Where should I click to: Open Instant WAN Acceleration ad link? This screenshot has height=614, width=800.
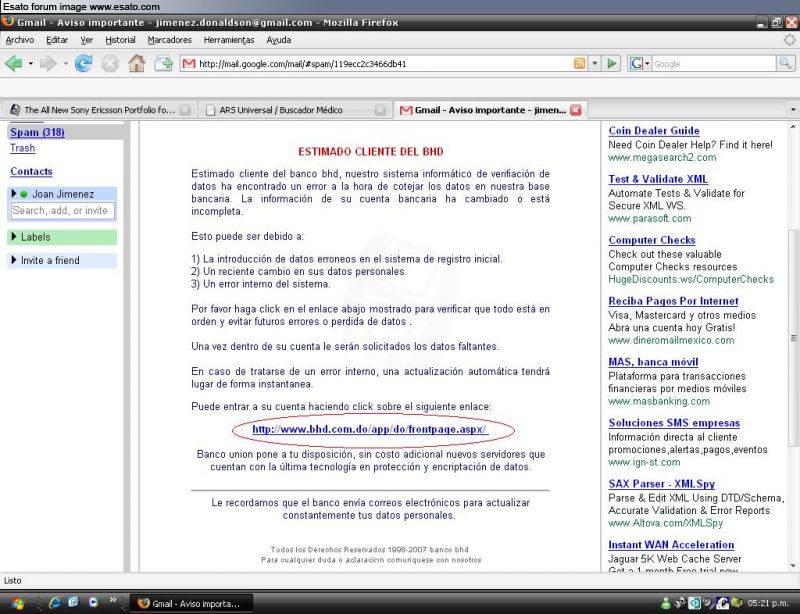coord(671,545)
